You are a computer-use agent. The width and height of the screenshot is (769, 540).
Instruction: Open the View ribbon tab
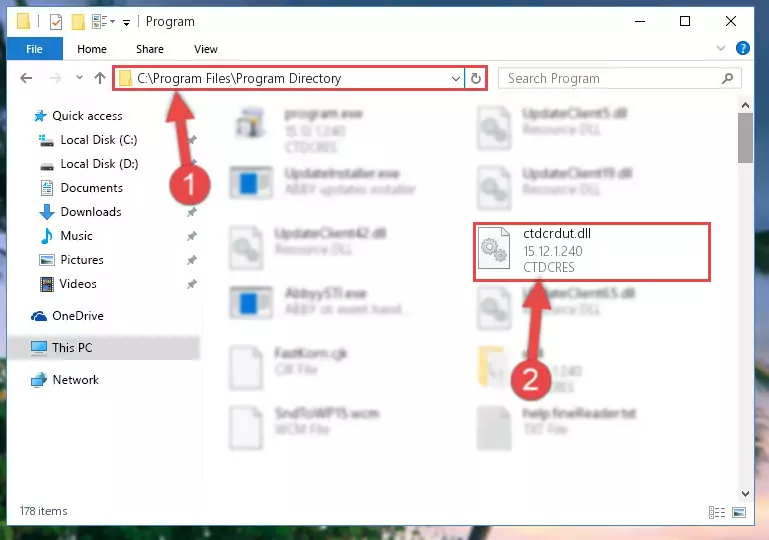[x=205, y=49]
